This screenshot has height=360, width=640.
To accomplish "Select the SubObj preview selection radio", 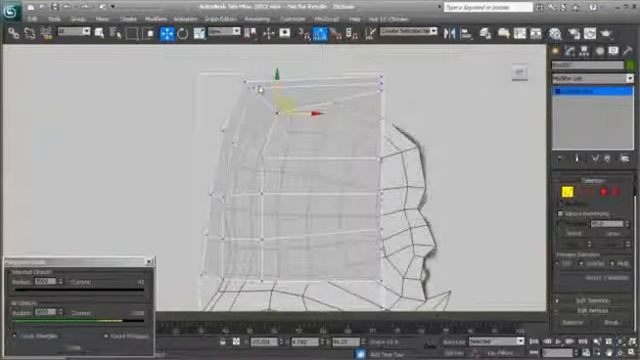I will [x=581, y=264].
